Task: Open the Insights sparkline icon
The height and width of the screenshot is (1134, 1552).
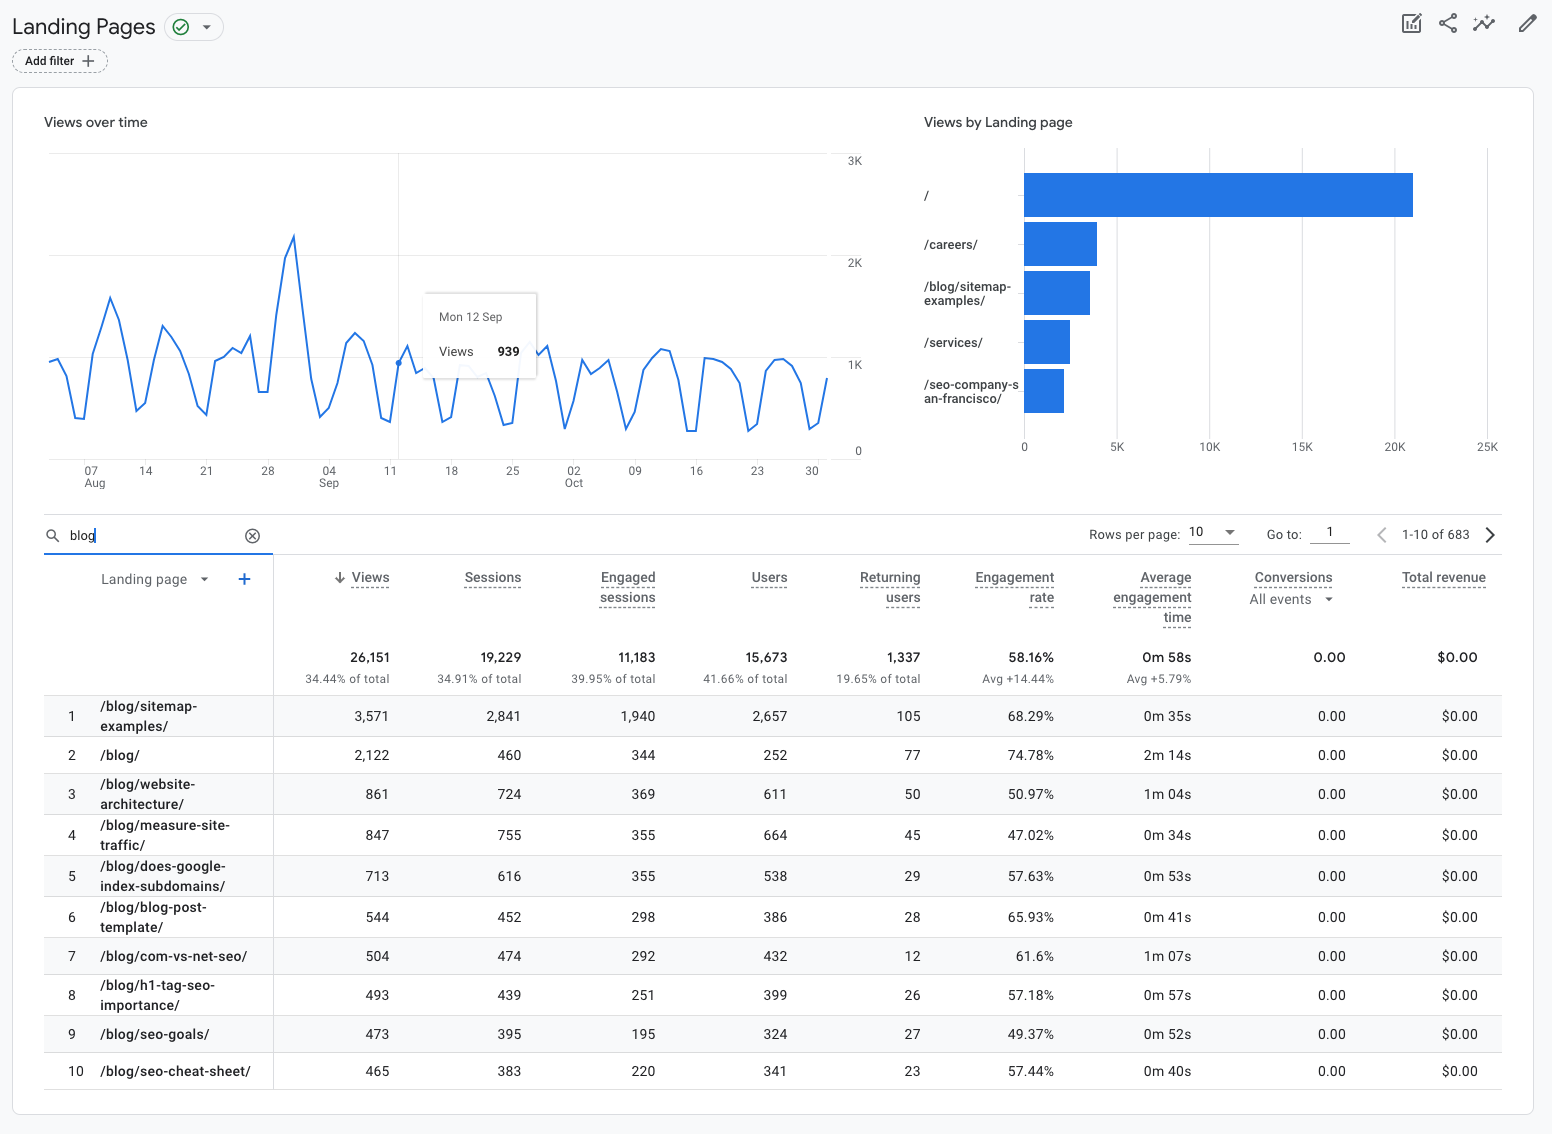Action: point(1484,24)
